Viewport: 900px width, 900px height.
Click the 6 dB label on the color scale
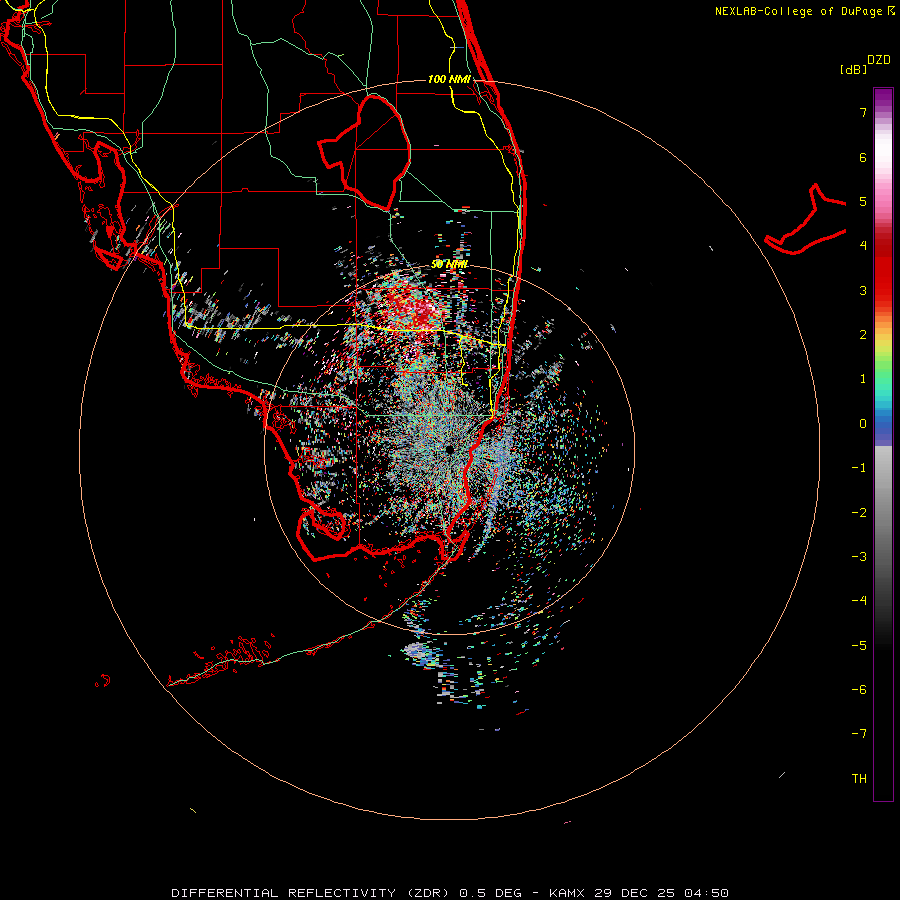pyautogui.click(x=863, y=157)
